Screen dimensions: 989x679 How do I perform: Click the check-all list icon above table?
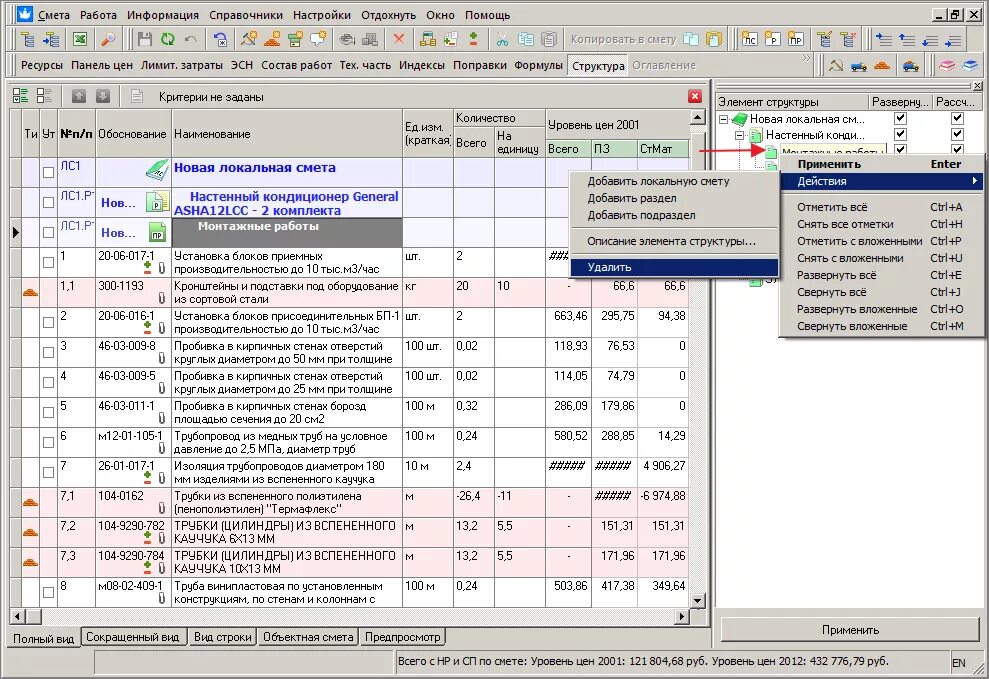20,96
